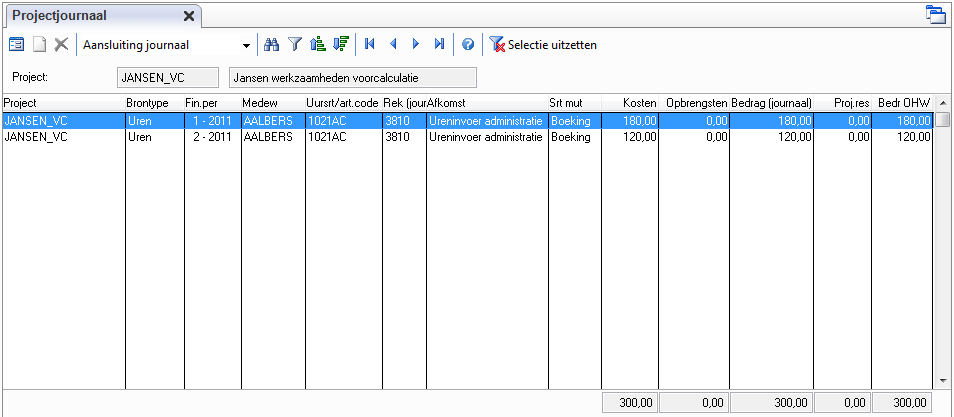This screenshot has width=954, height=417.
Task: Click the Proj.res column header
Action: (x=843, y=103)
